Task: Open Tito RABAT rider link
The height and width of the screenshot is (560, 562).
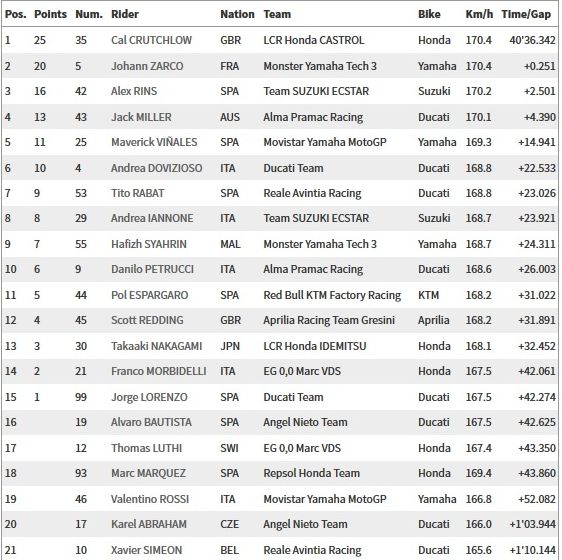Action: 137,193
